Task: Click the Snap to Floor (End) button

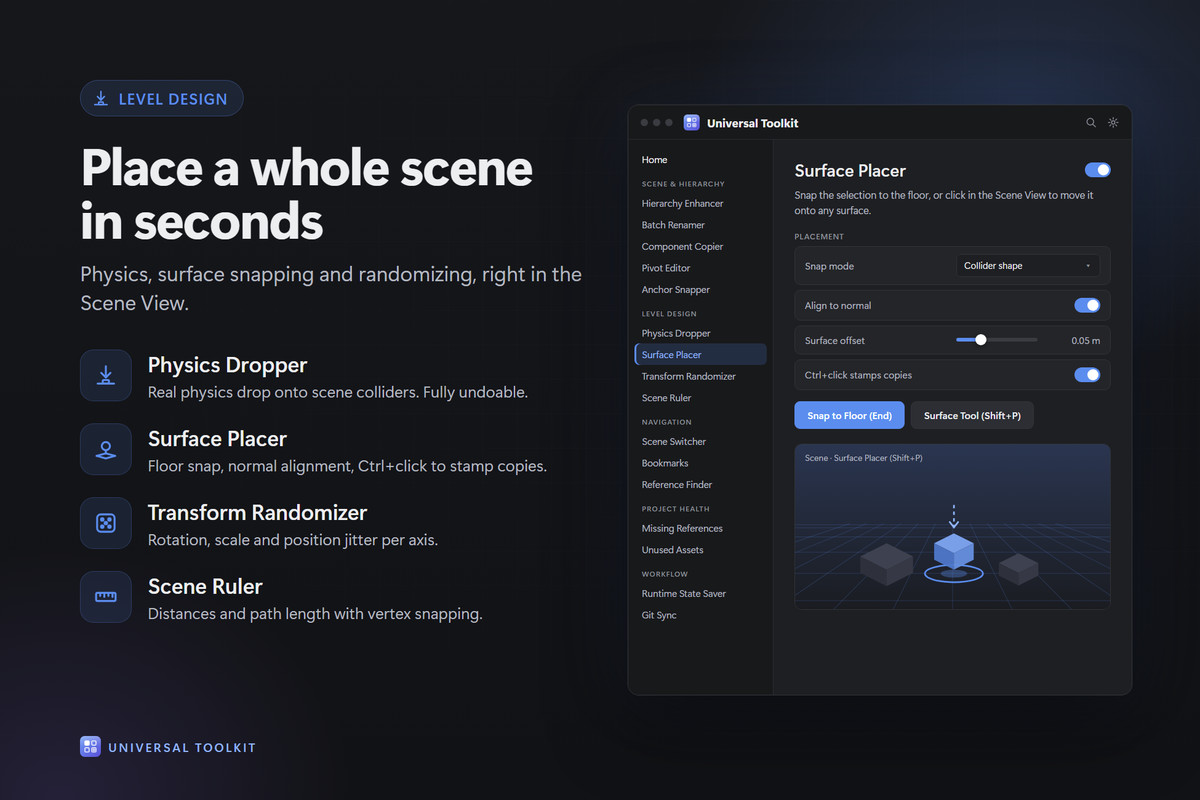Action: [x=849, y=416]
